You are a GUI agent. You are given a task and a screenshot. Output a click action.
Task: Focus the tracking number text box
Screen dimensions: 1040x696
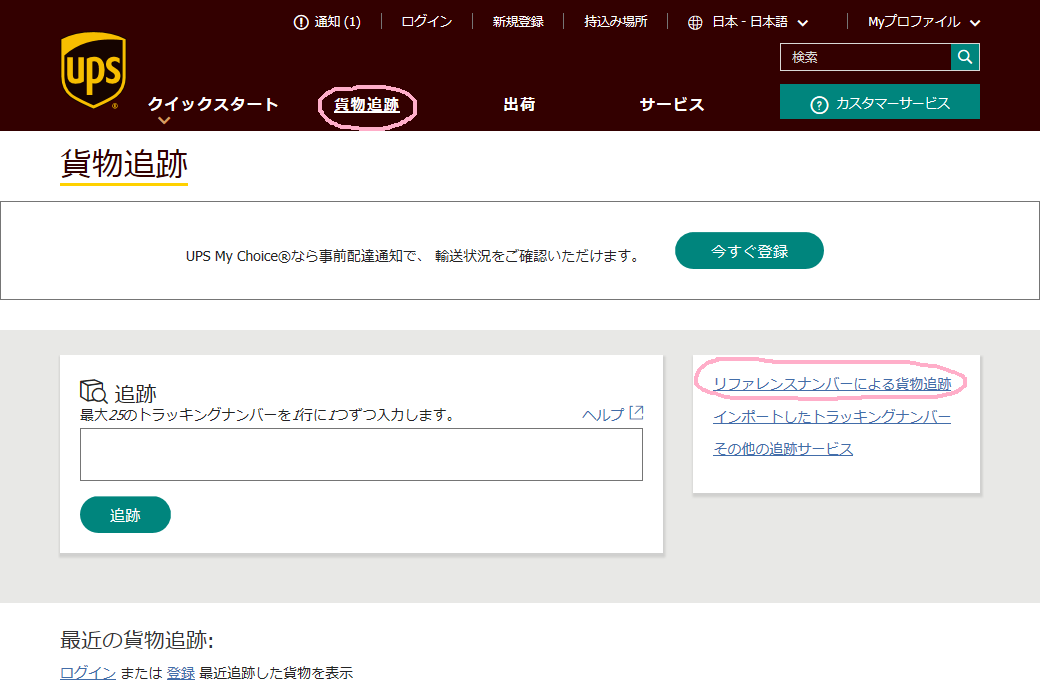coord(361,454)
